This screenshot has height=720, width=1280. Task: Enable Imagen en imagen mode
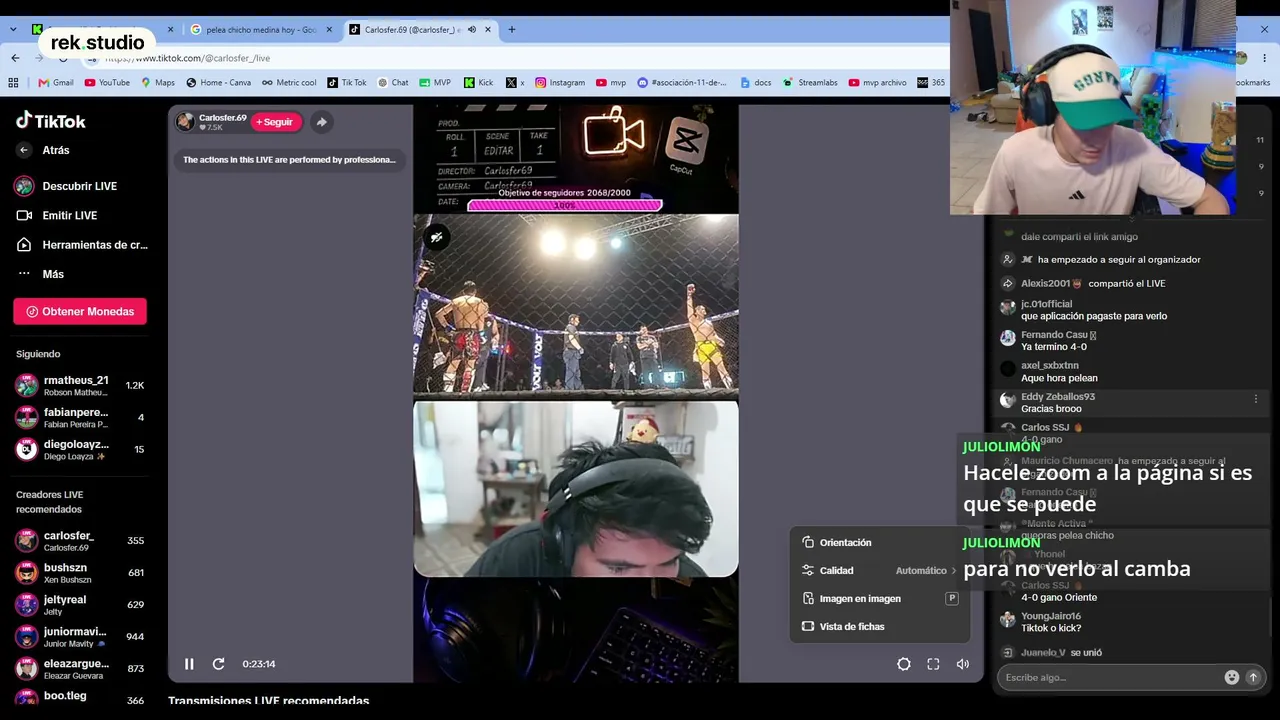(880, 598)
